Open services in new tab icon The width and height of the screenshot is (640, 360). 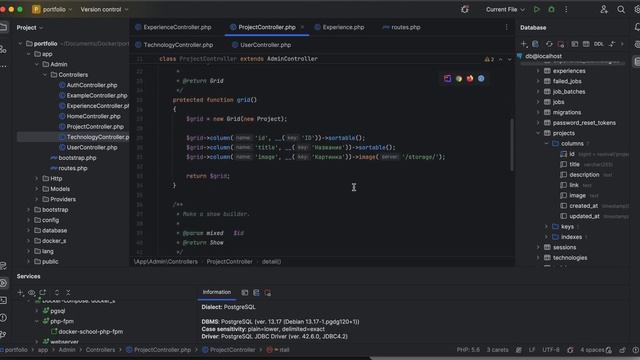click(43, 292)
